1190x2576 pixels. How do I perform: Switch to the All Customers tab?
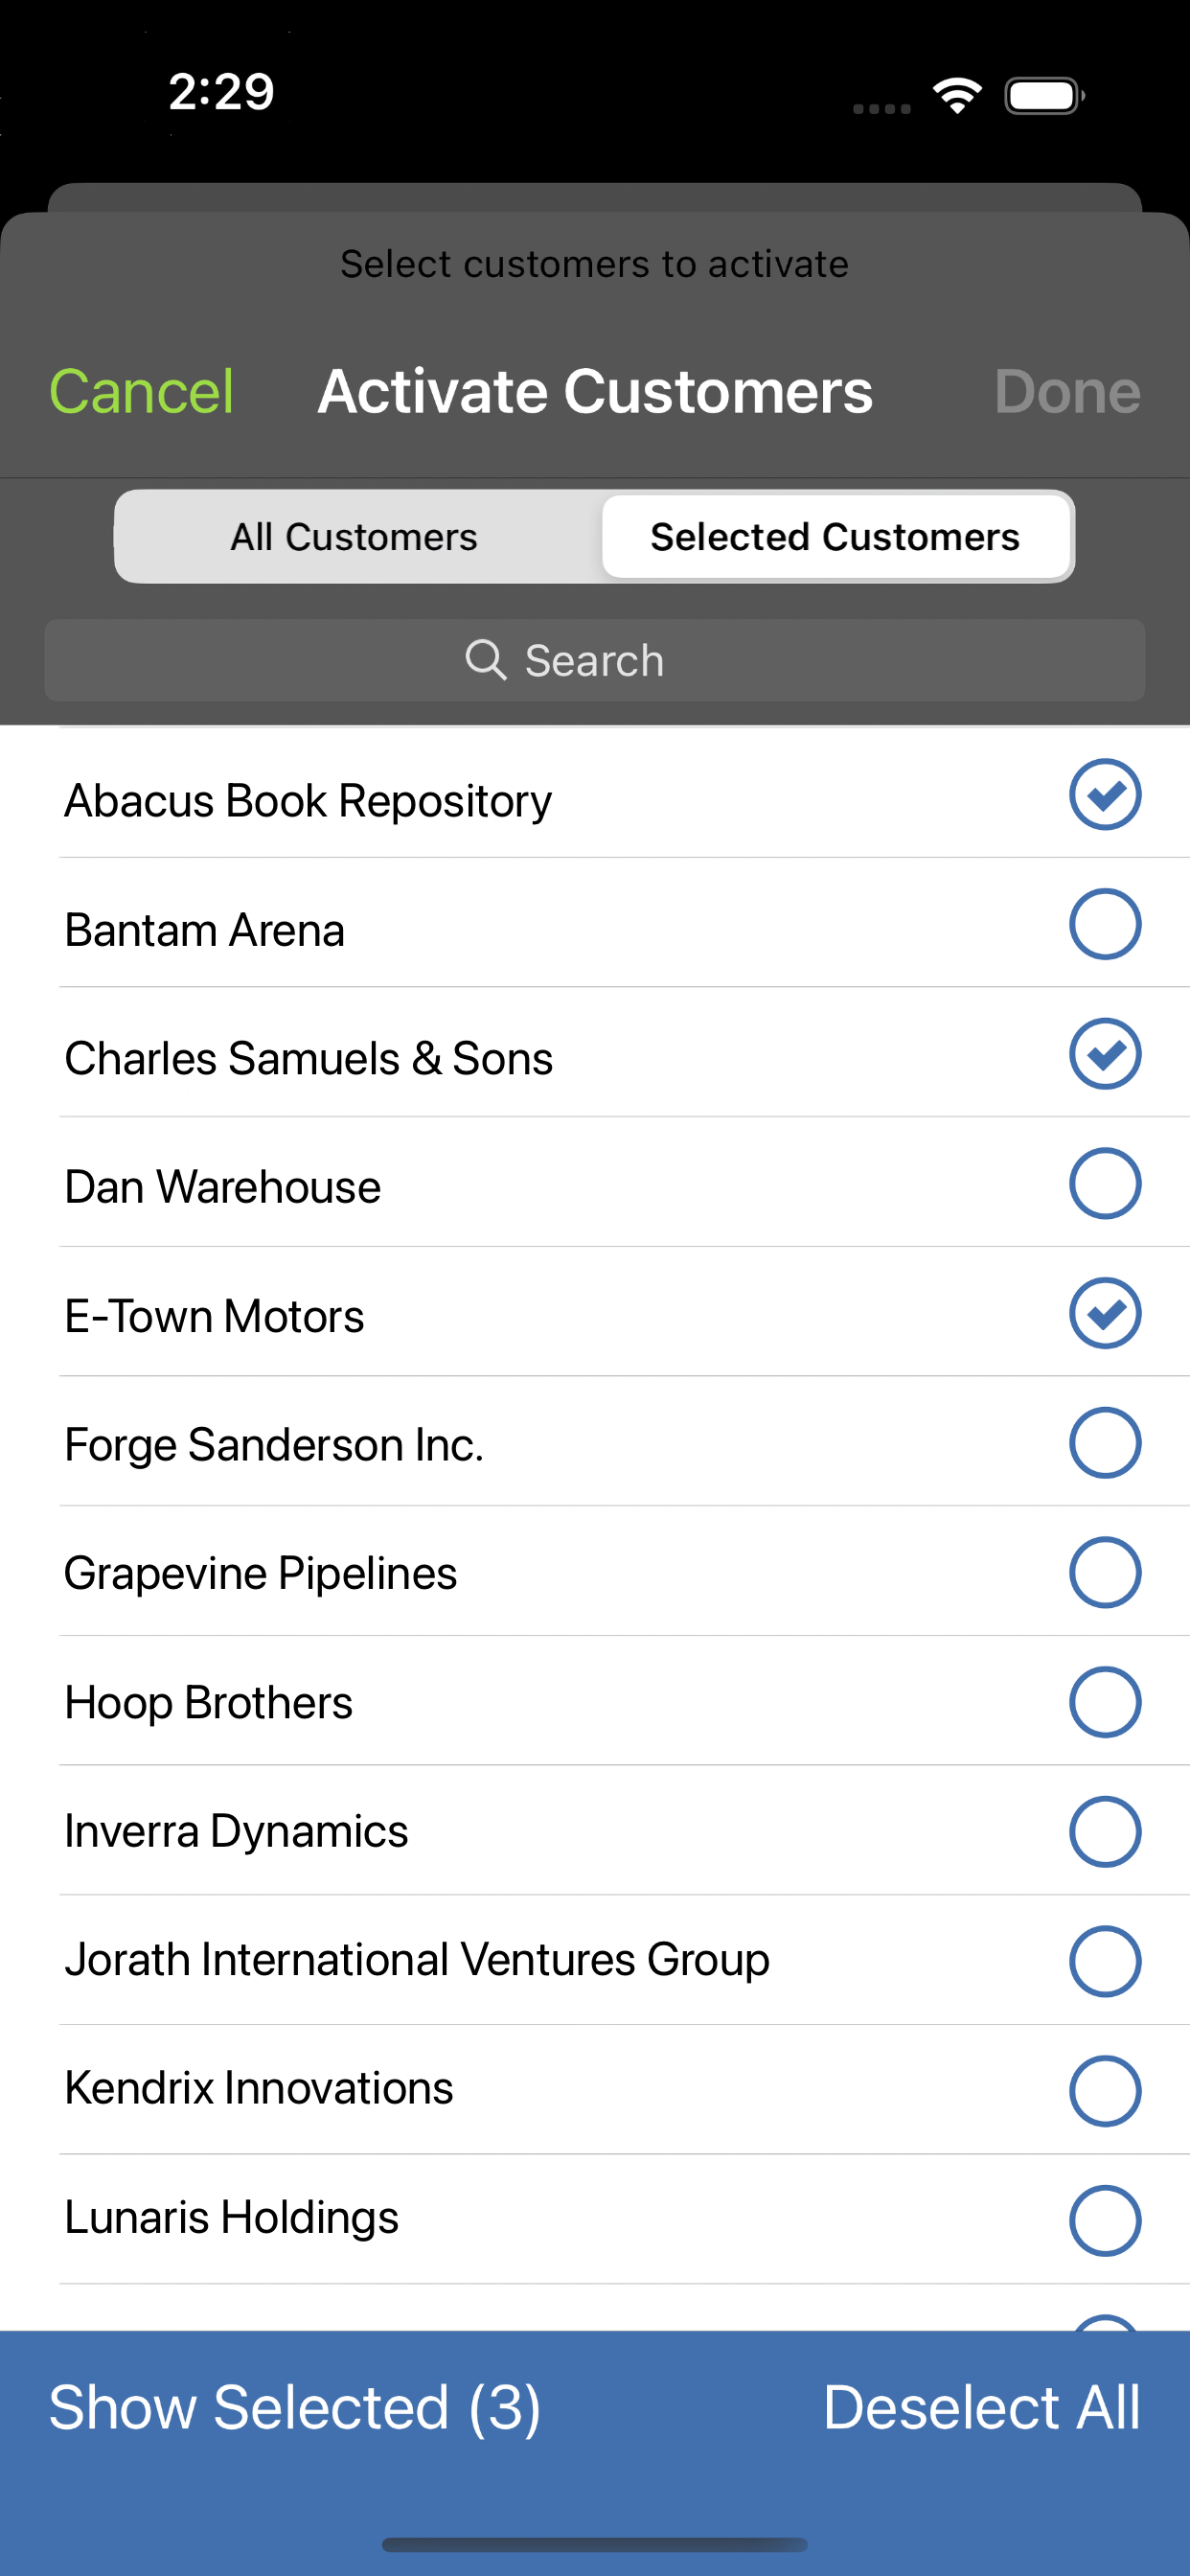click(355, 537)
